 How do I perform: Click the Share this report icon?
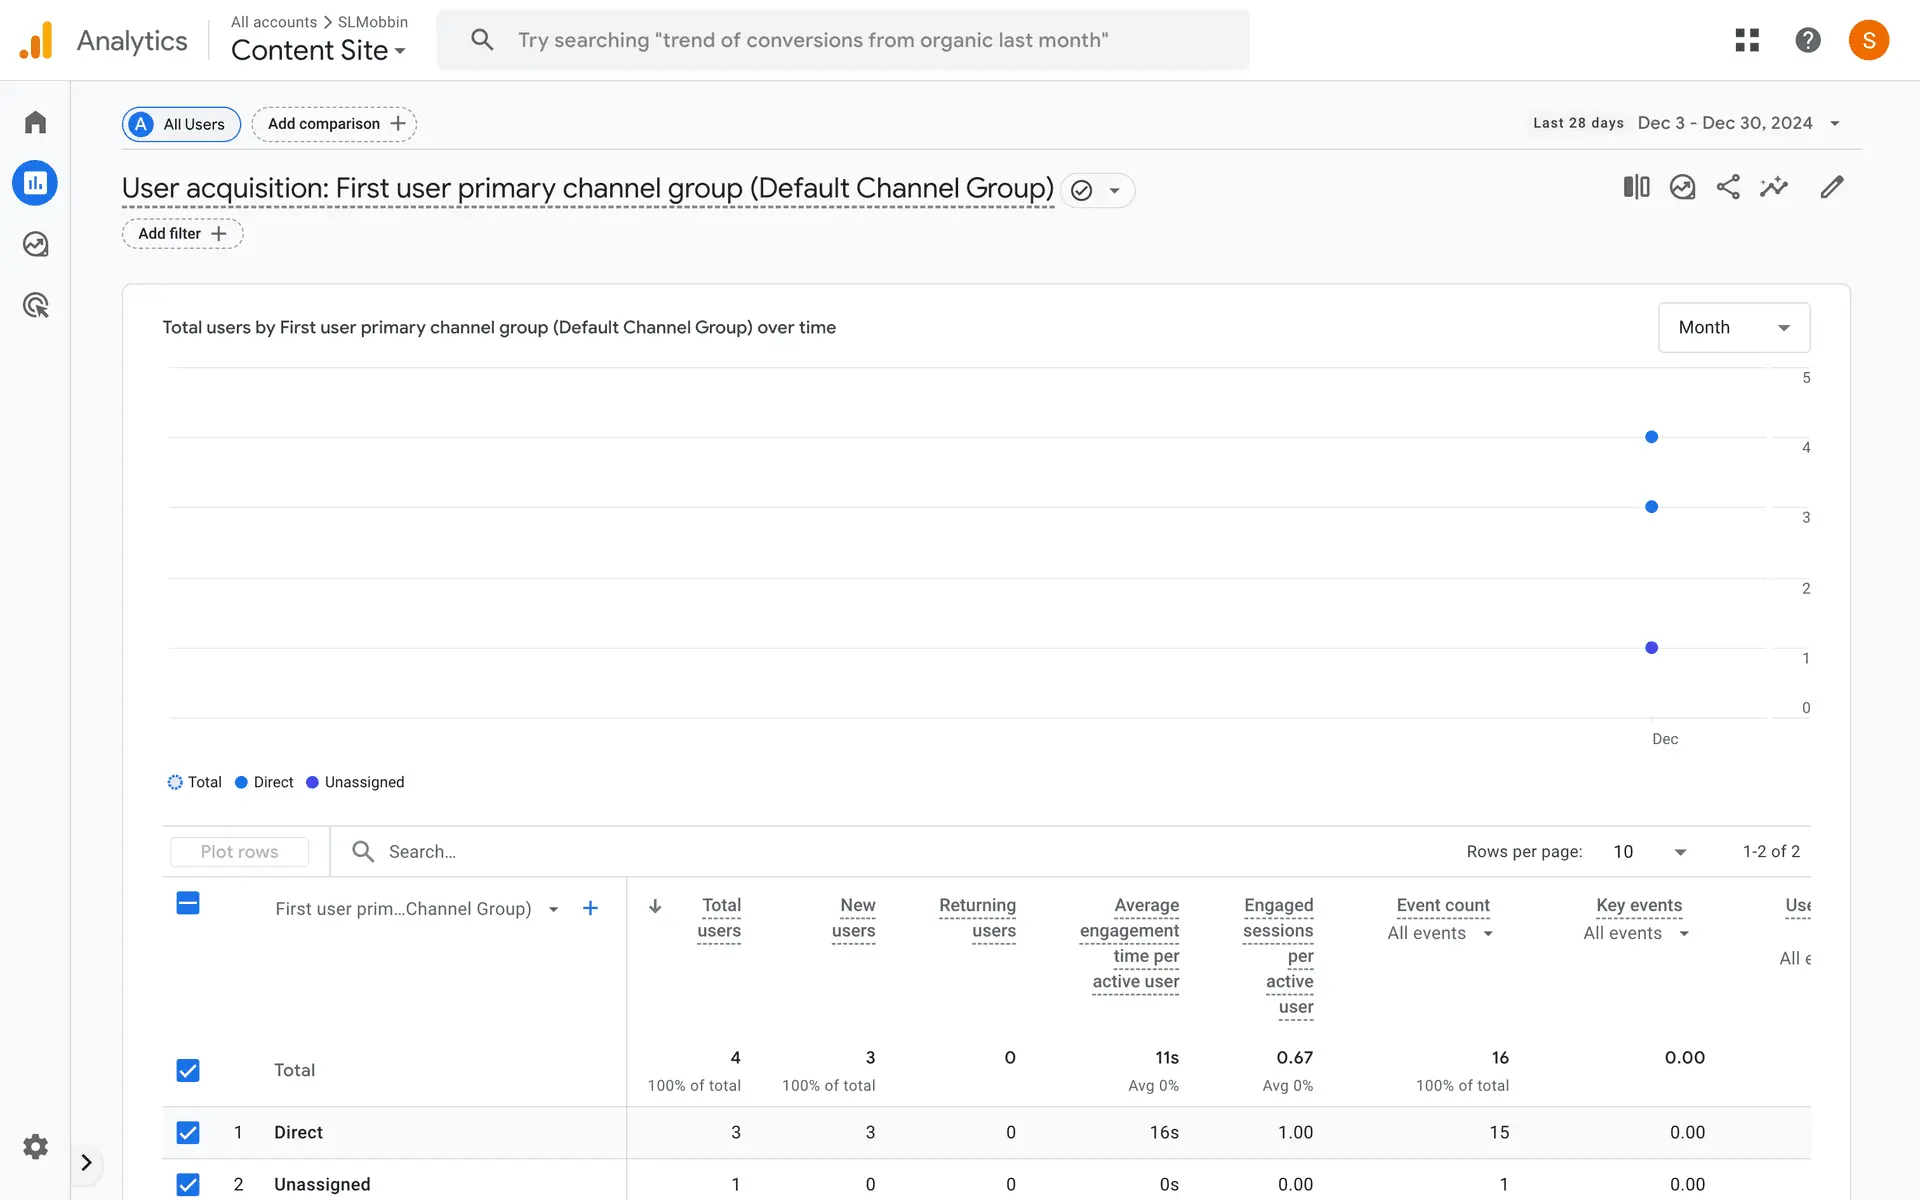tap(1728, 187)
